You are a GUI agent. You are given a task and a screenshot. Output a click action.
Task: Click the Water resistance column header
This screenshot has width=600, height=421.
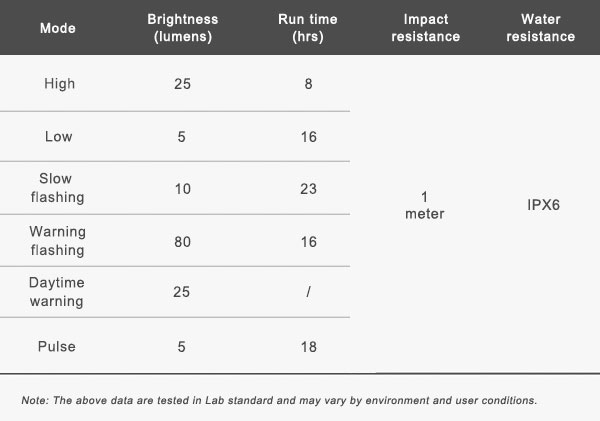(541, 28)
